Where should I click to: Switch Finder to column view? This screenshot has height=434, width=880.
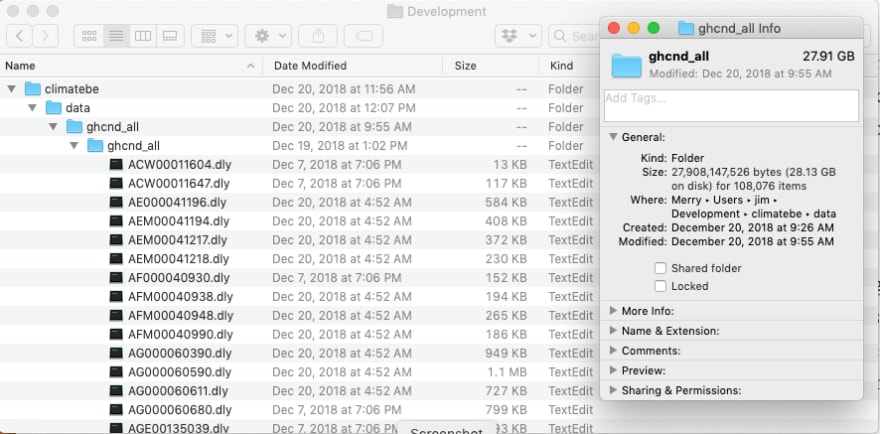[143, 36]
